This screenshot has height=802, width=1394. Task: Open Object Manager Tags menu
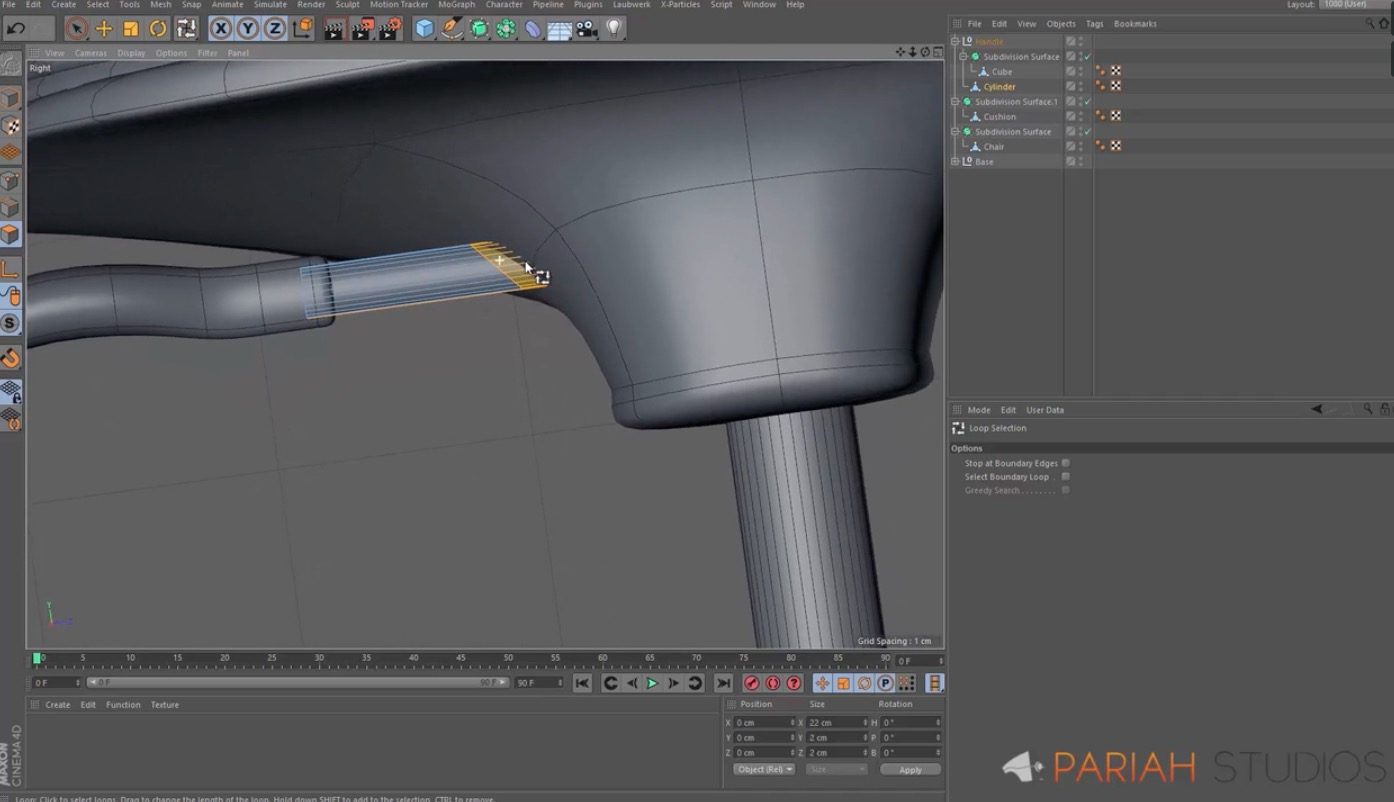click(1095, 24)
